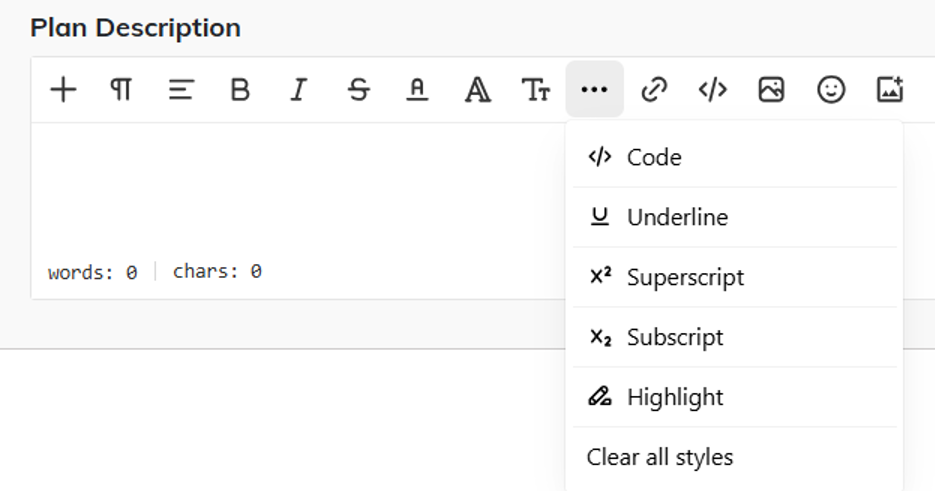This screenshot has width=935, height=491.
Task: Toggle strikethrough formatting
Action: click(358, 90)
